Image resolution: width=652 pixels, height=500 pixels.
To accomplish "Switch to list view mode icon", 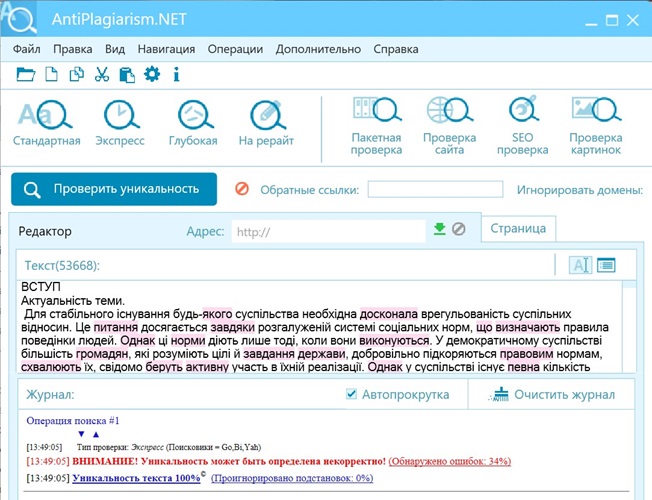I will coord(606,265).
